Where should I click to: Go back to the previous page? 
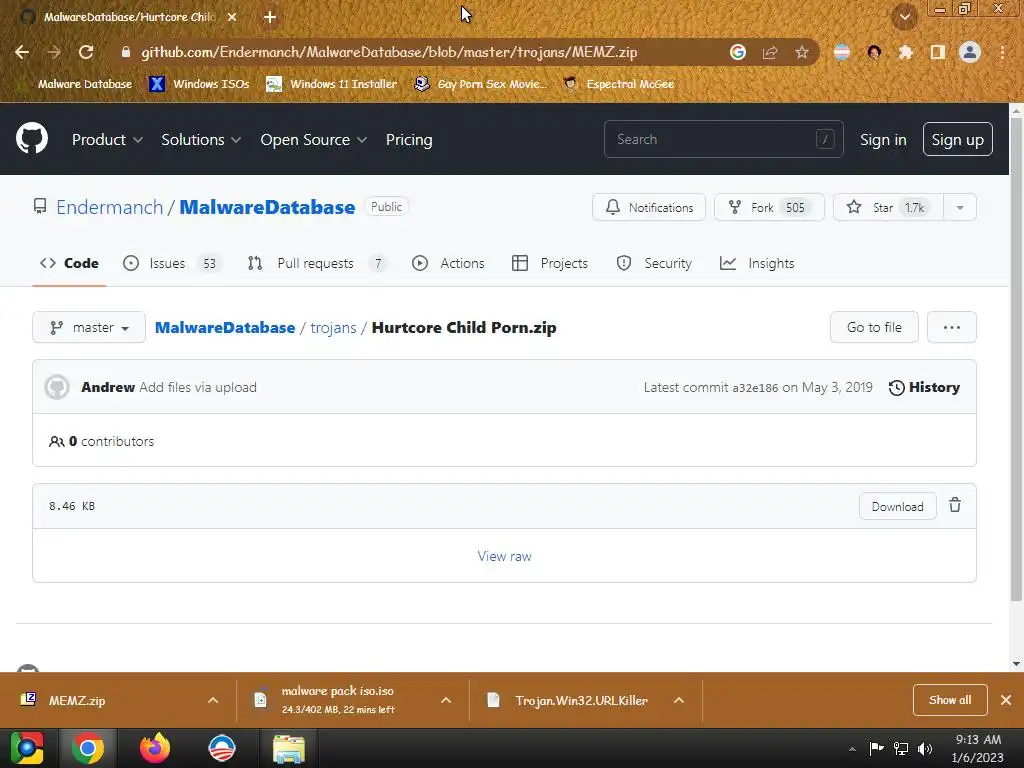coord(22,52)
